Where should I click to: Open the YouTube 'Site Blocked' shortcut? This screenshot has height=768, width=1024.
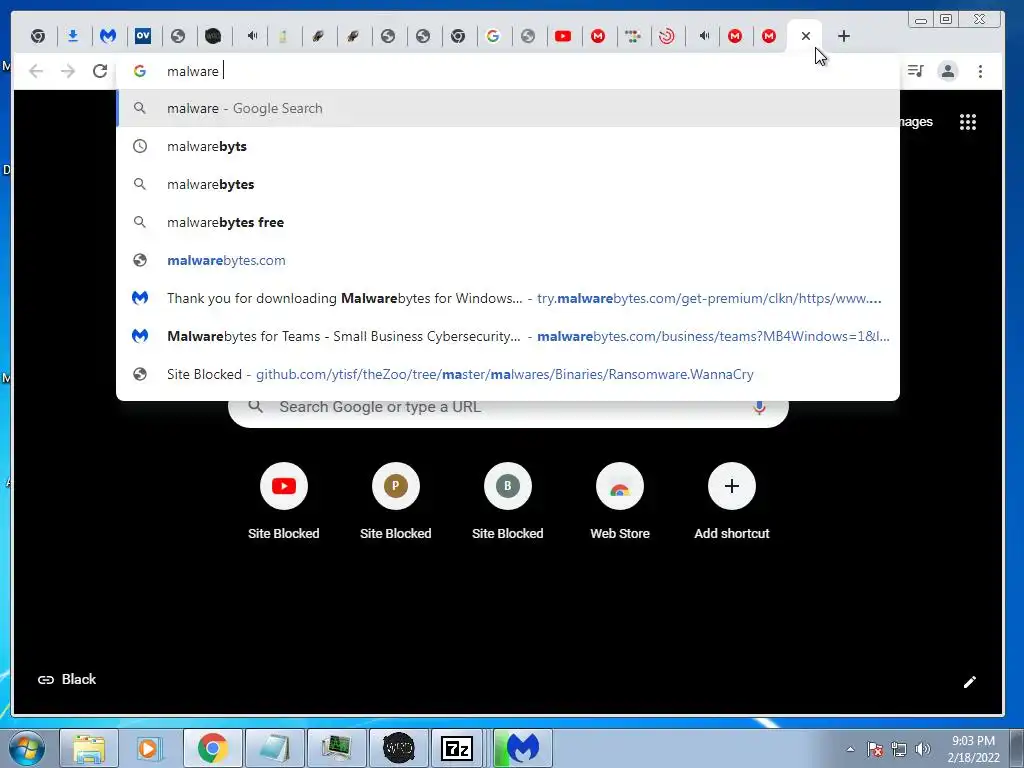[283, 502]
